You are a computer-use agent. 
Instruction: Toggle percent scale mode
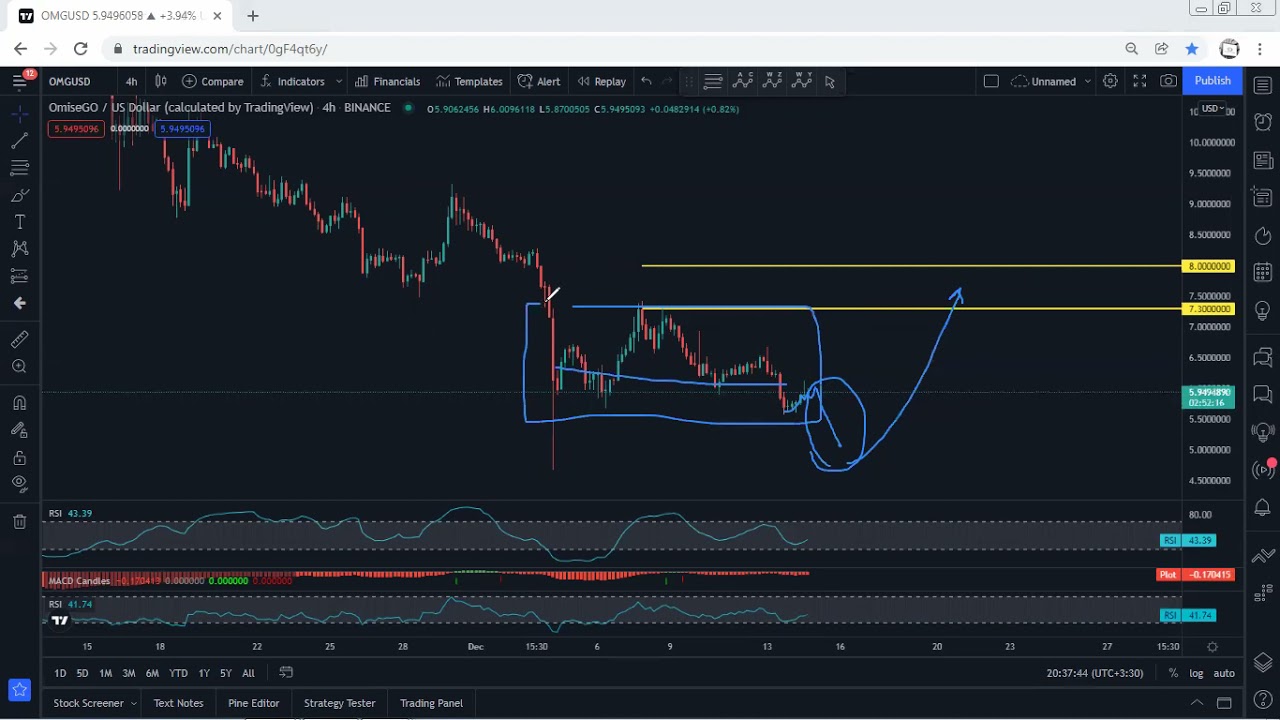pyautogui.click(x=1173, y=673)
